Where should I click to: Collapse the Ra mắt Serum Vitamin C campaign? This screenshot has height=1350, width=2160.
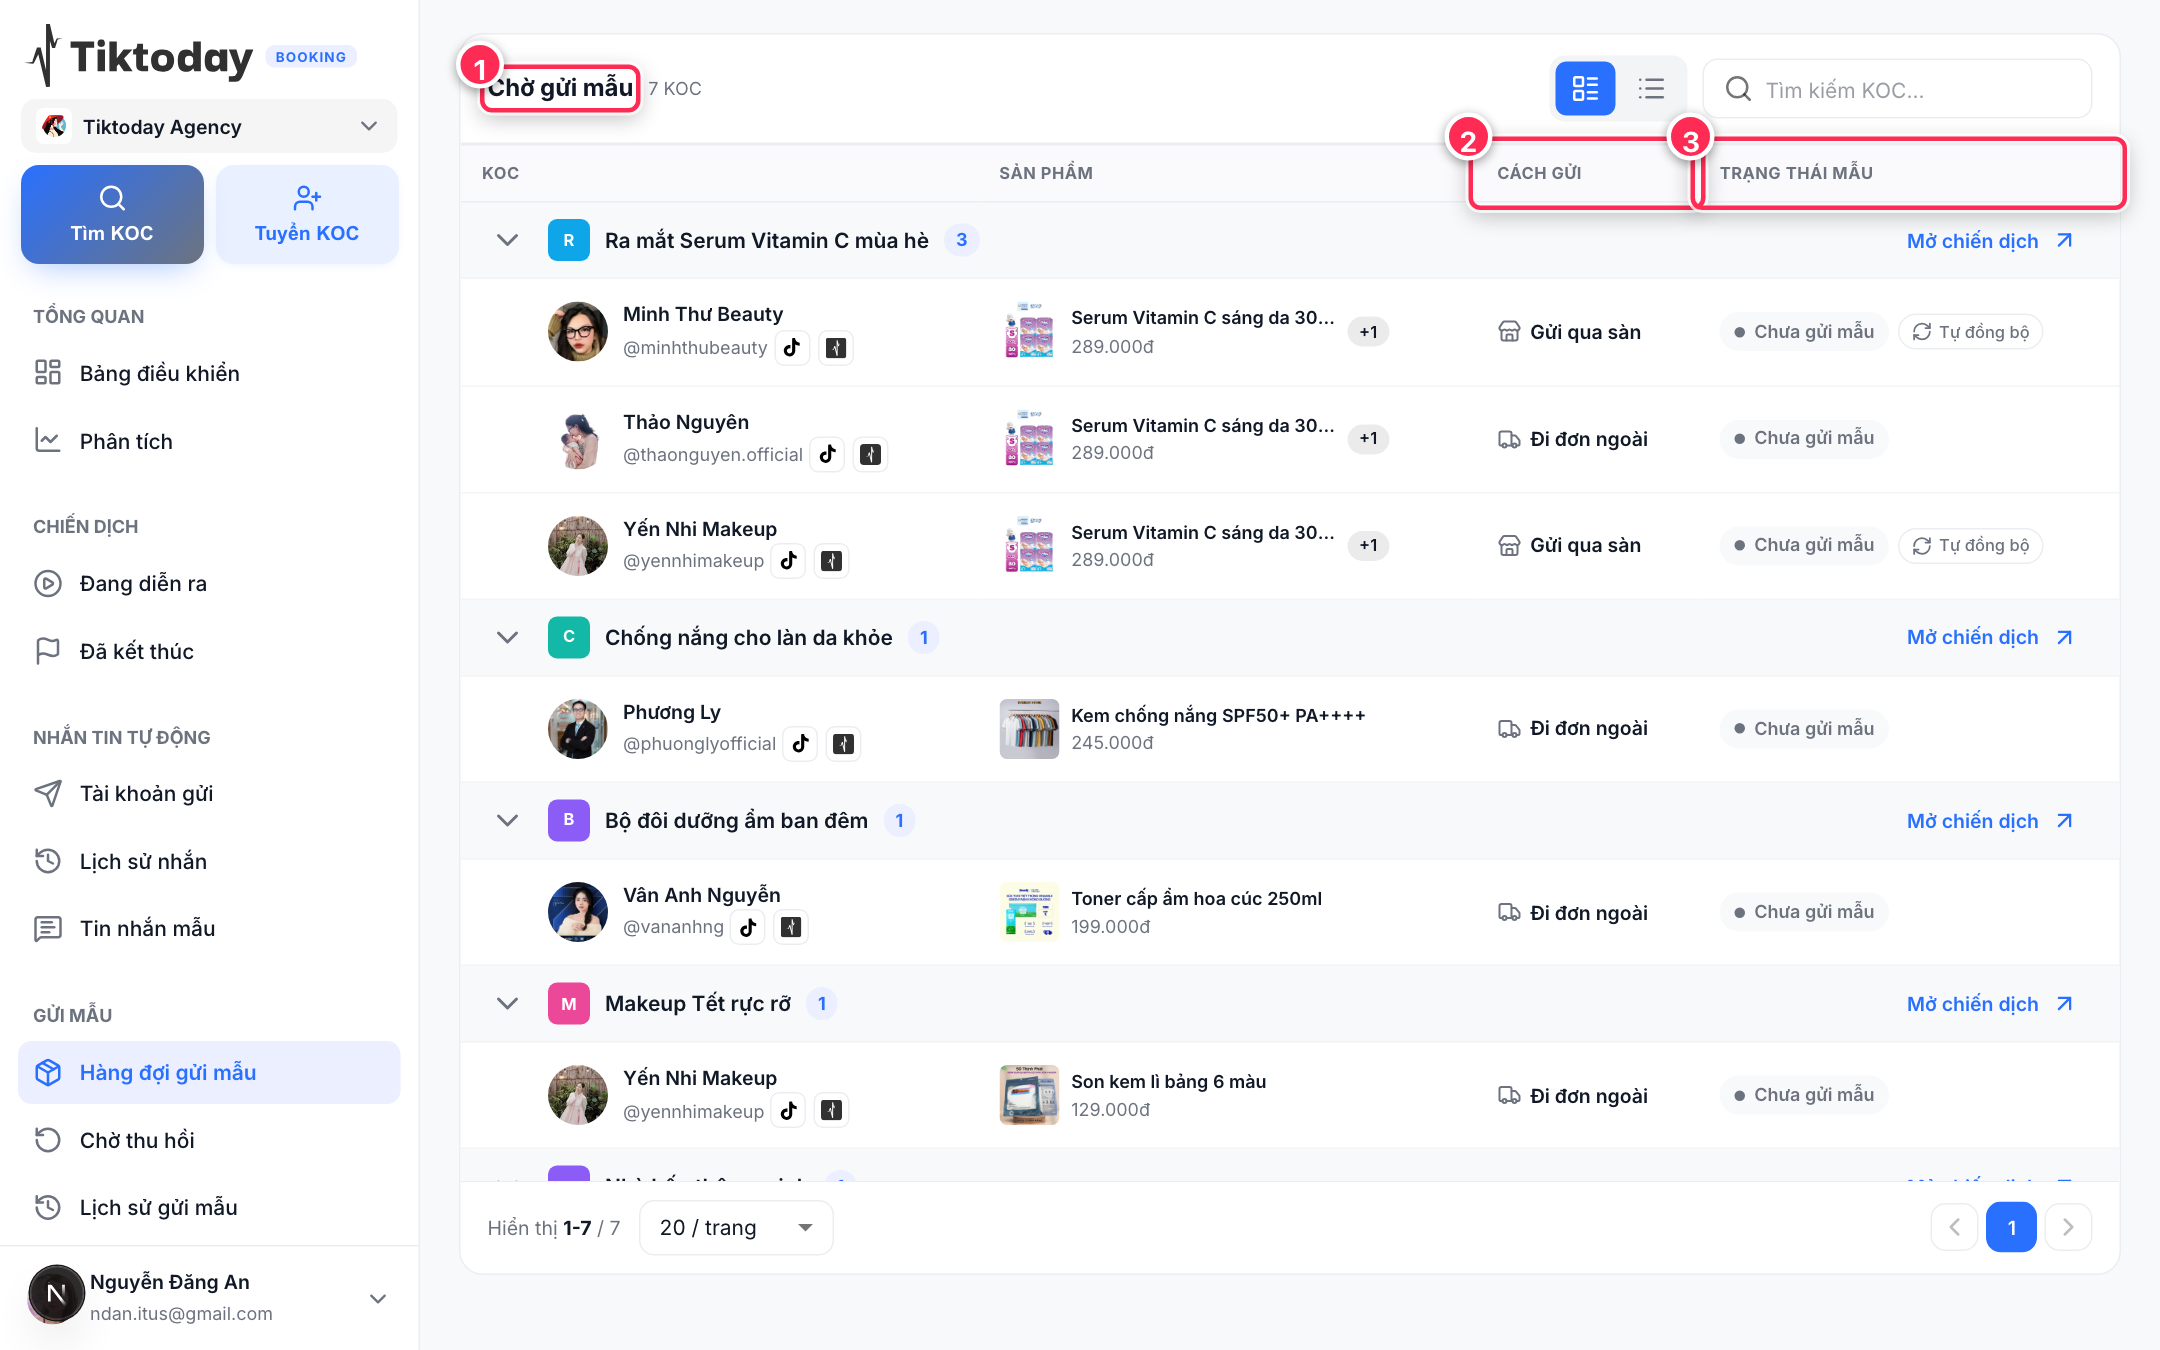[508, 240]
